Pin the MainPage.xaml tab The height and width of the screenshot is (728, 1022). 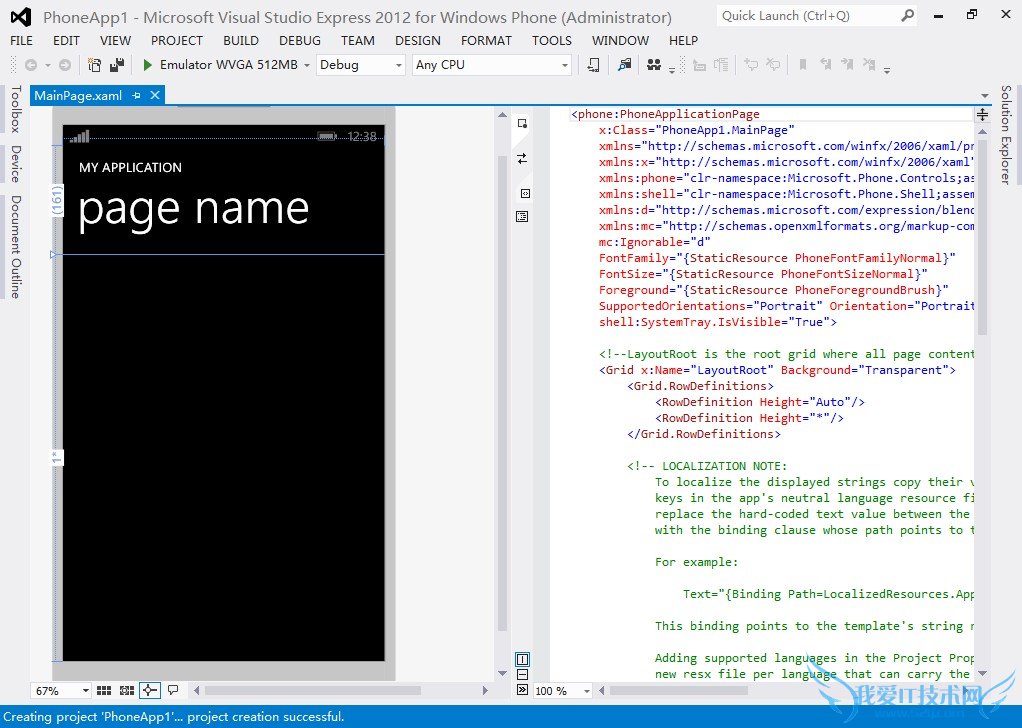(x=137, y=96)
